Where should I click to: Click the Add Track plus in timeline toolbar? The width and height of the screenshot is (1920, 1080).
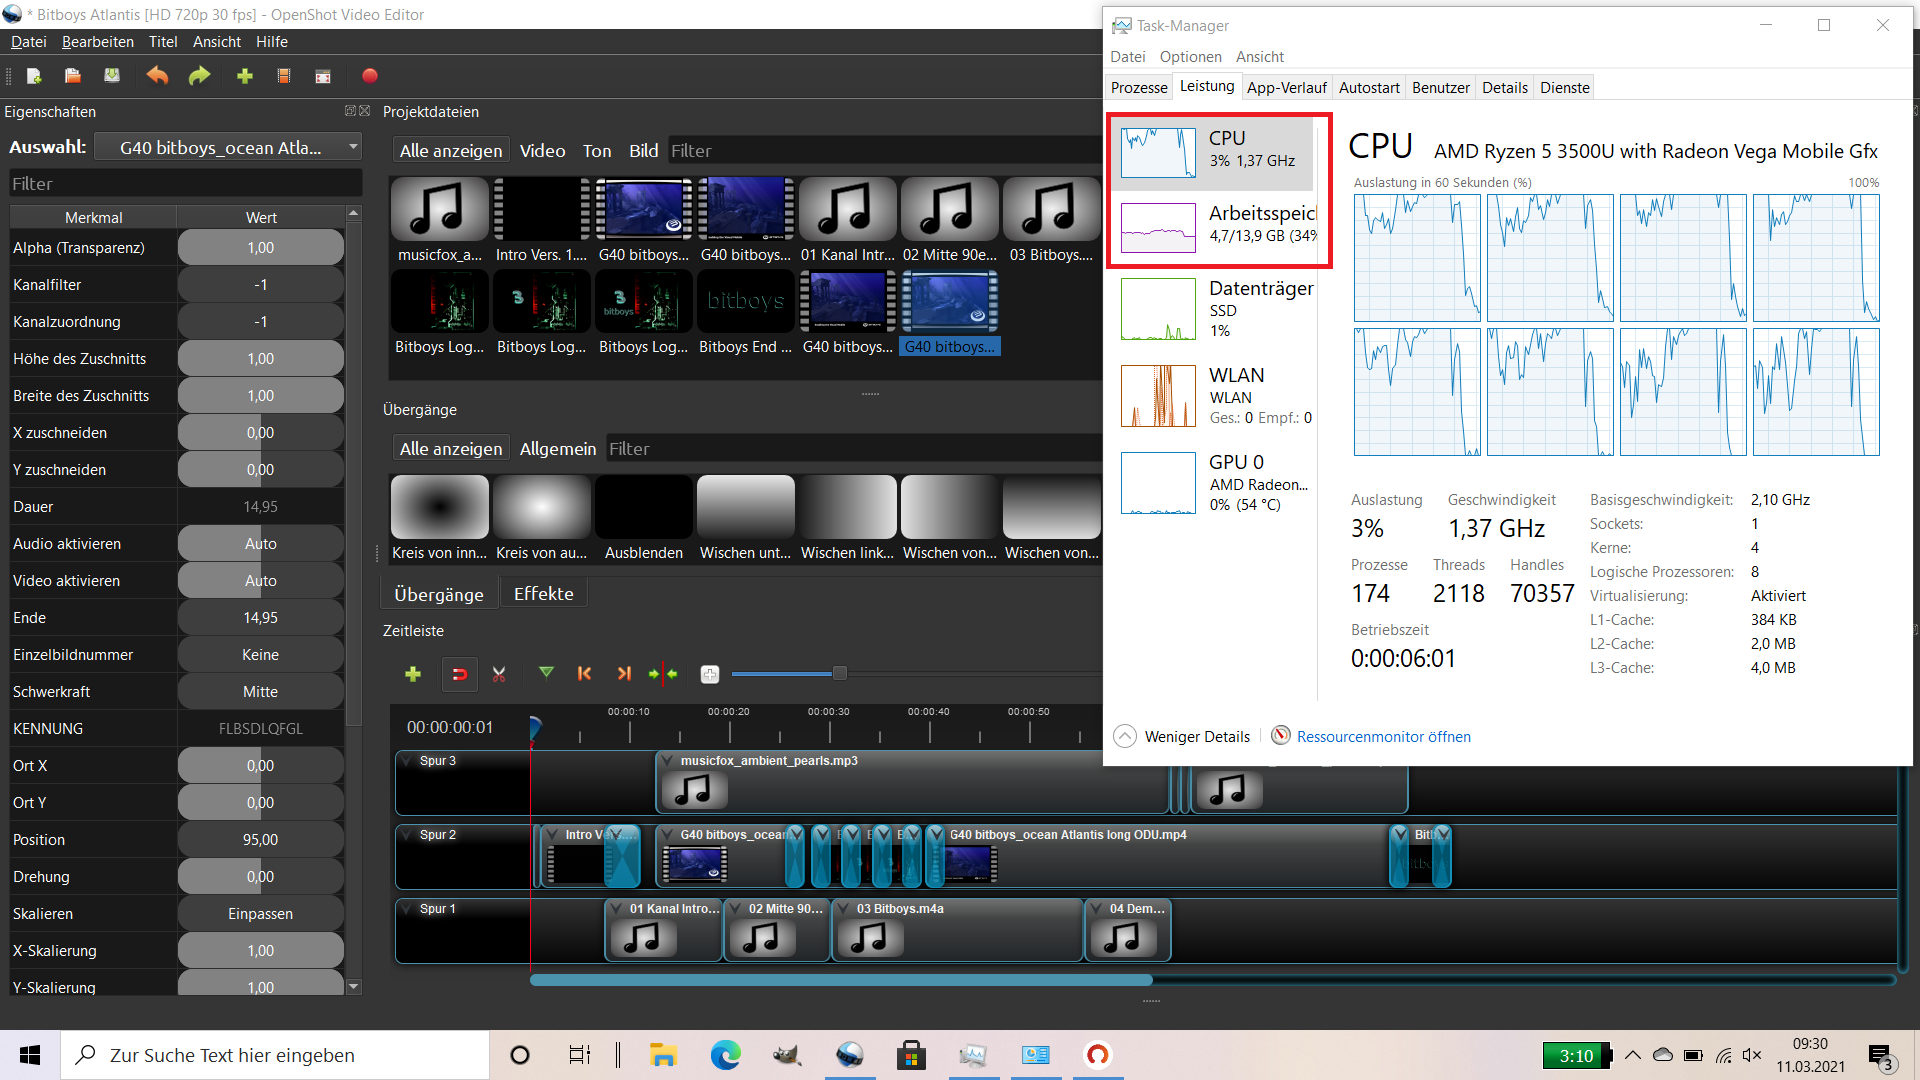[x=413, y=675]
